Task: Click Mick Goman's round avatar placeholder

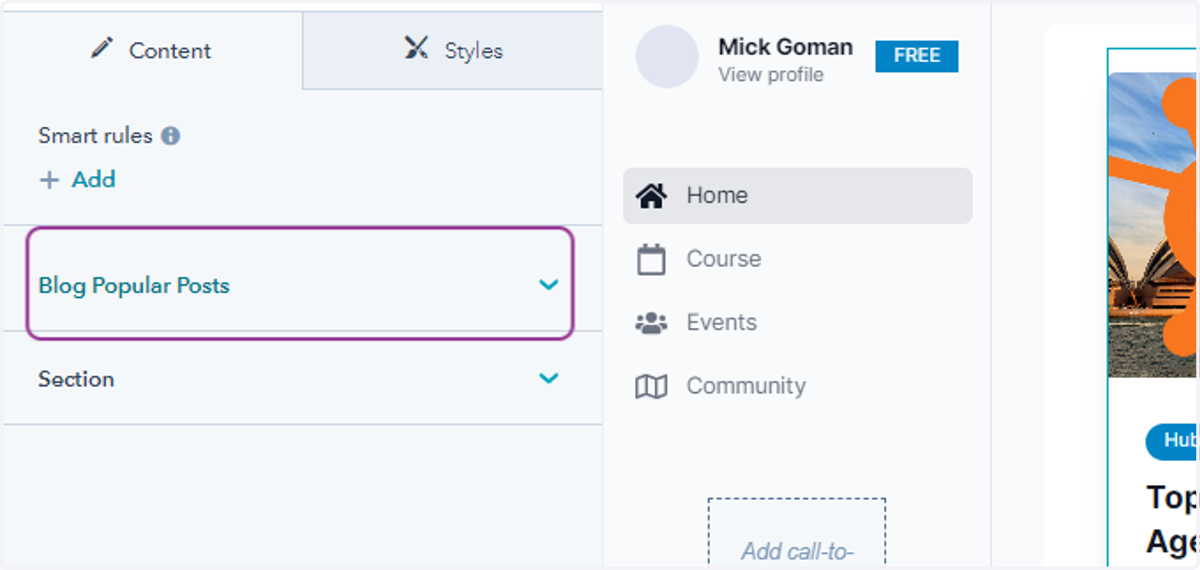Action: [667, 57]
